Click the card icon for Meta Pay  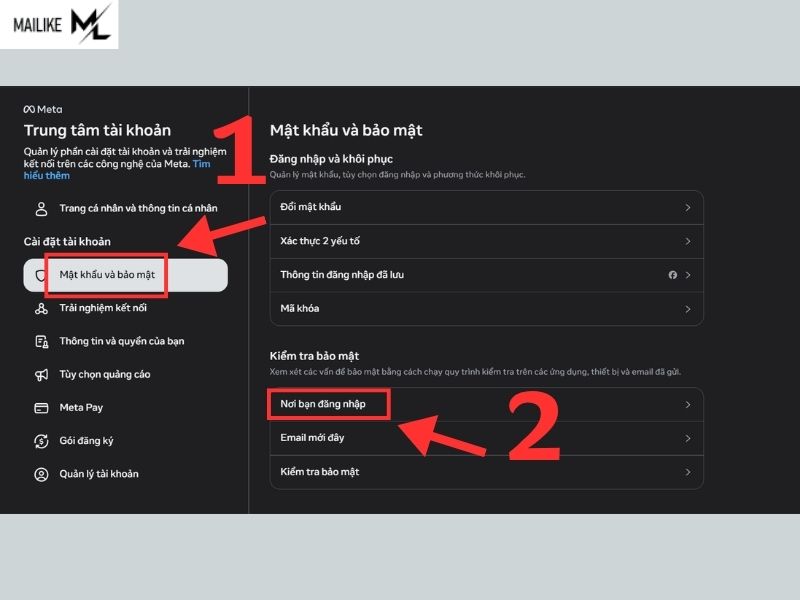(x=41, y=408)
